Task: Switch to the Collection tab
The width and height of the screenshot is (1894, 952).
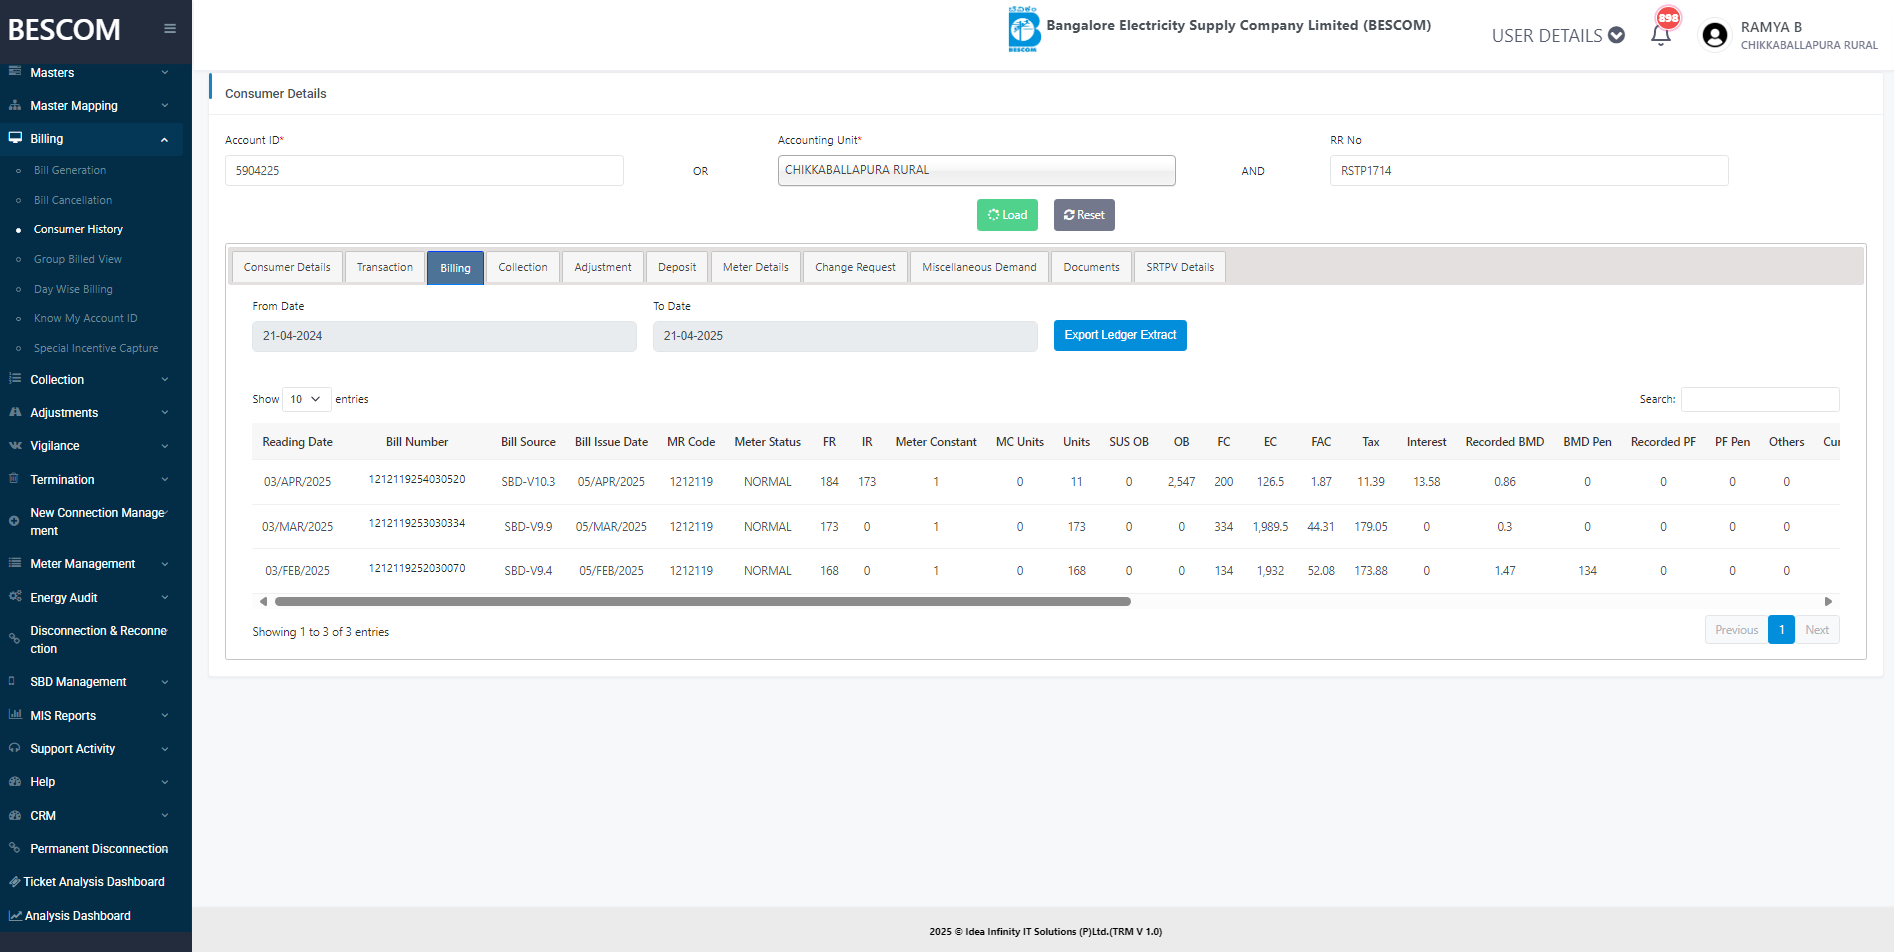Action: click(x=523, y=267)
